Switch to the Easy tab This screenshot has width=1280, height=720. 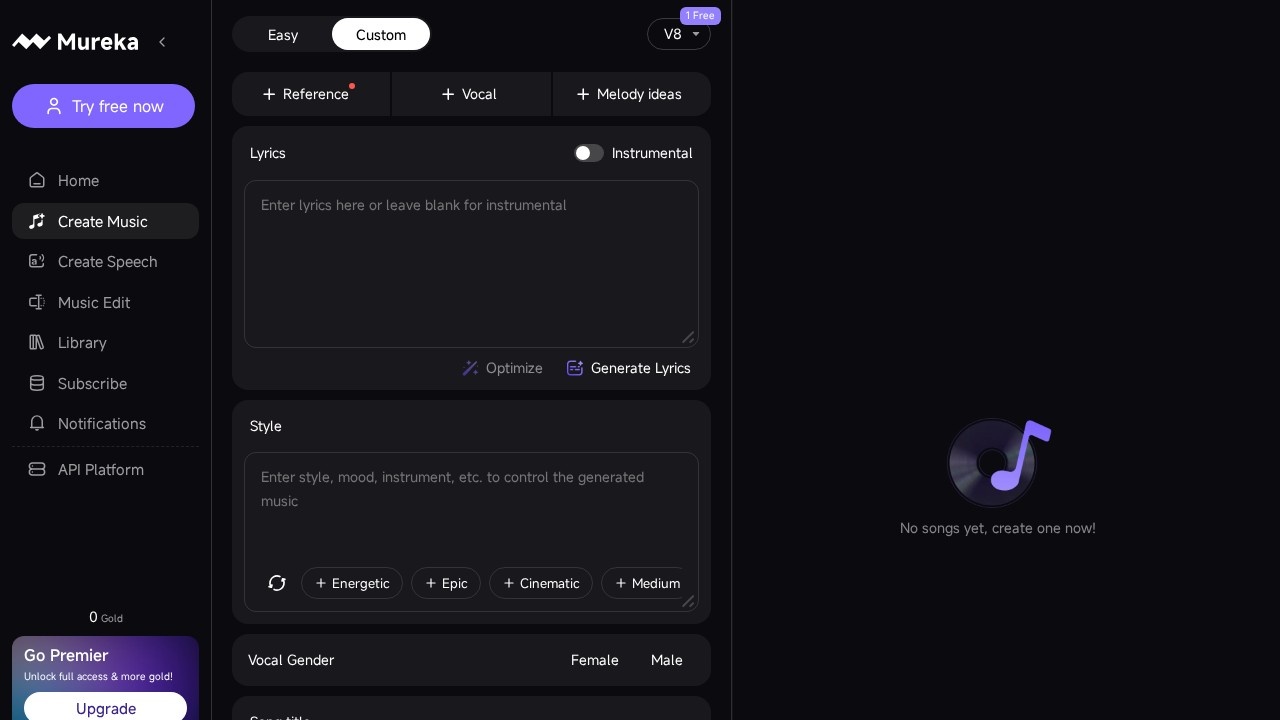pyautogui.click(x=283, y=35)
